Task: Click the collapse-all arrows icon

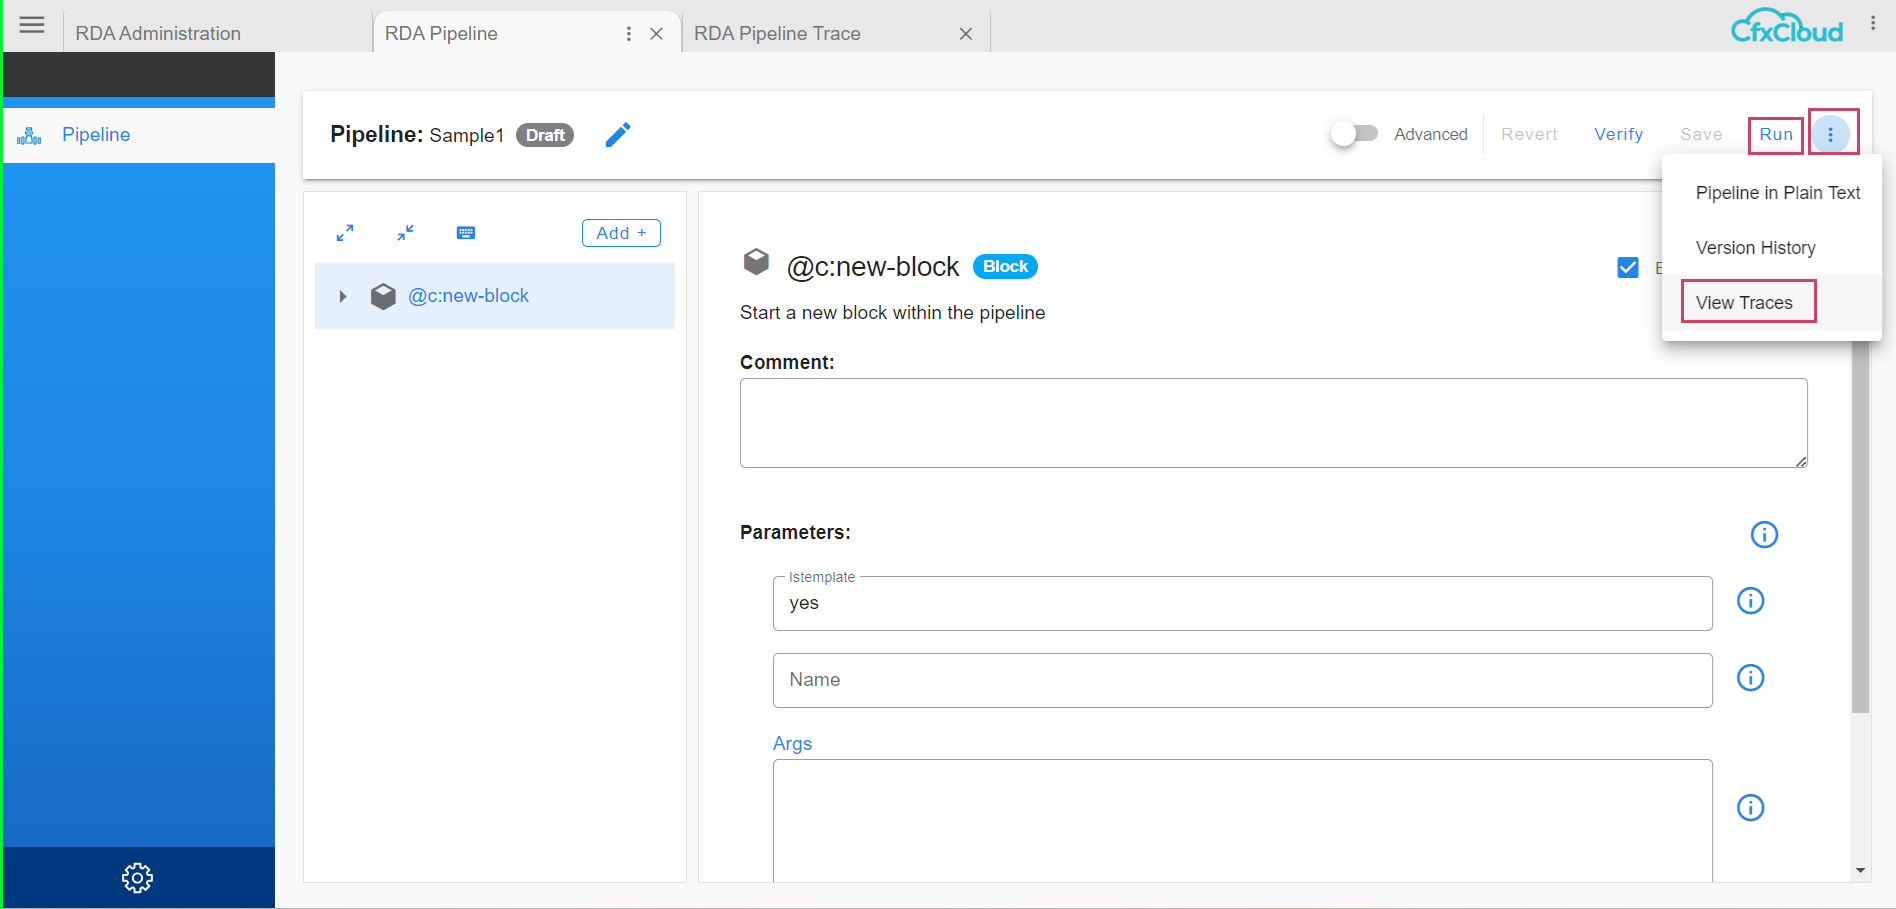Action: [x=405, y=233]
